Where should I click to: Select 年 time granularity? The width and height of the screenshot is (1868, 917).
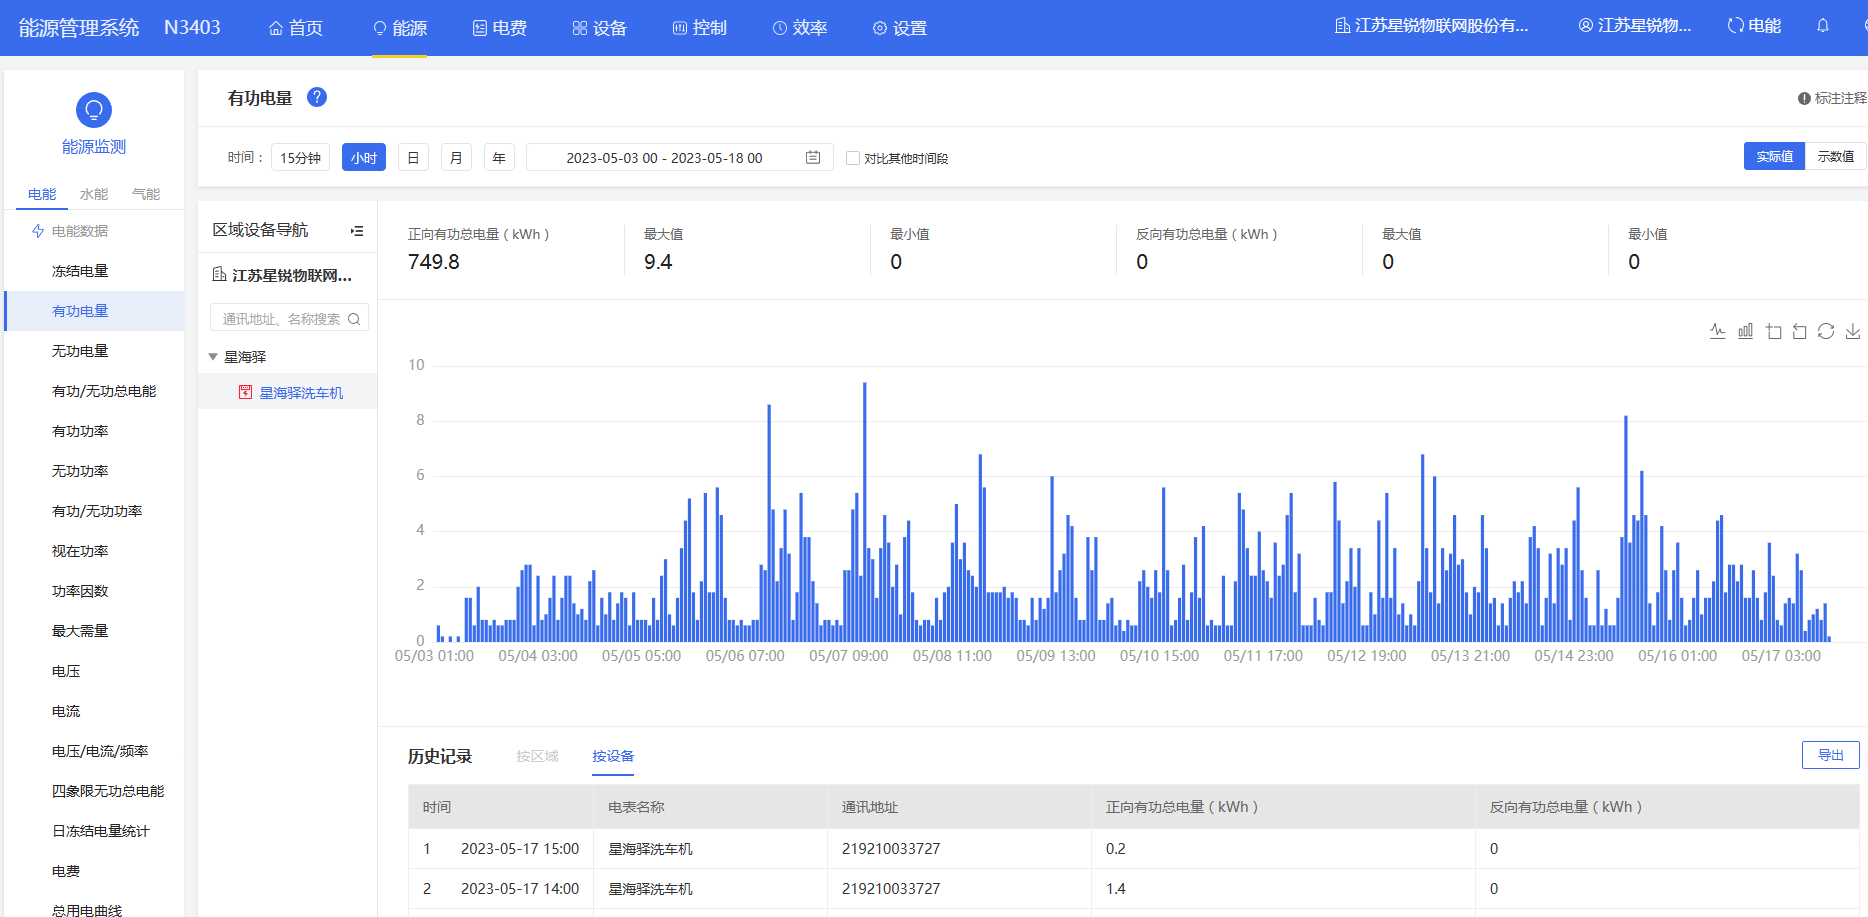coord(499,157)
